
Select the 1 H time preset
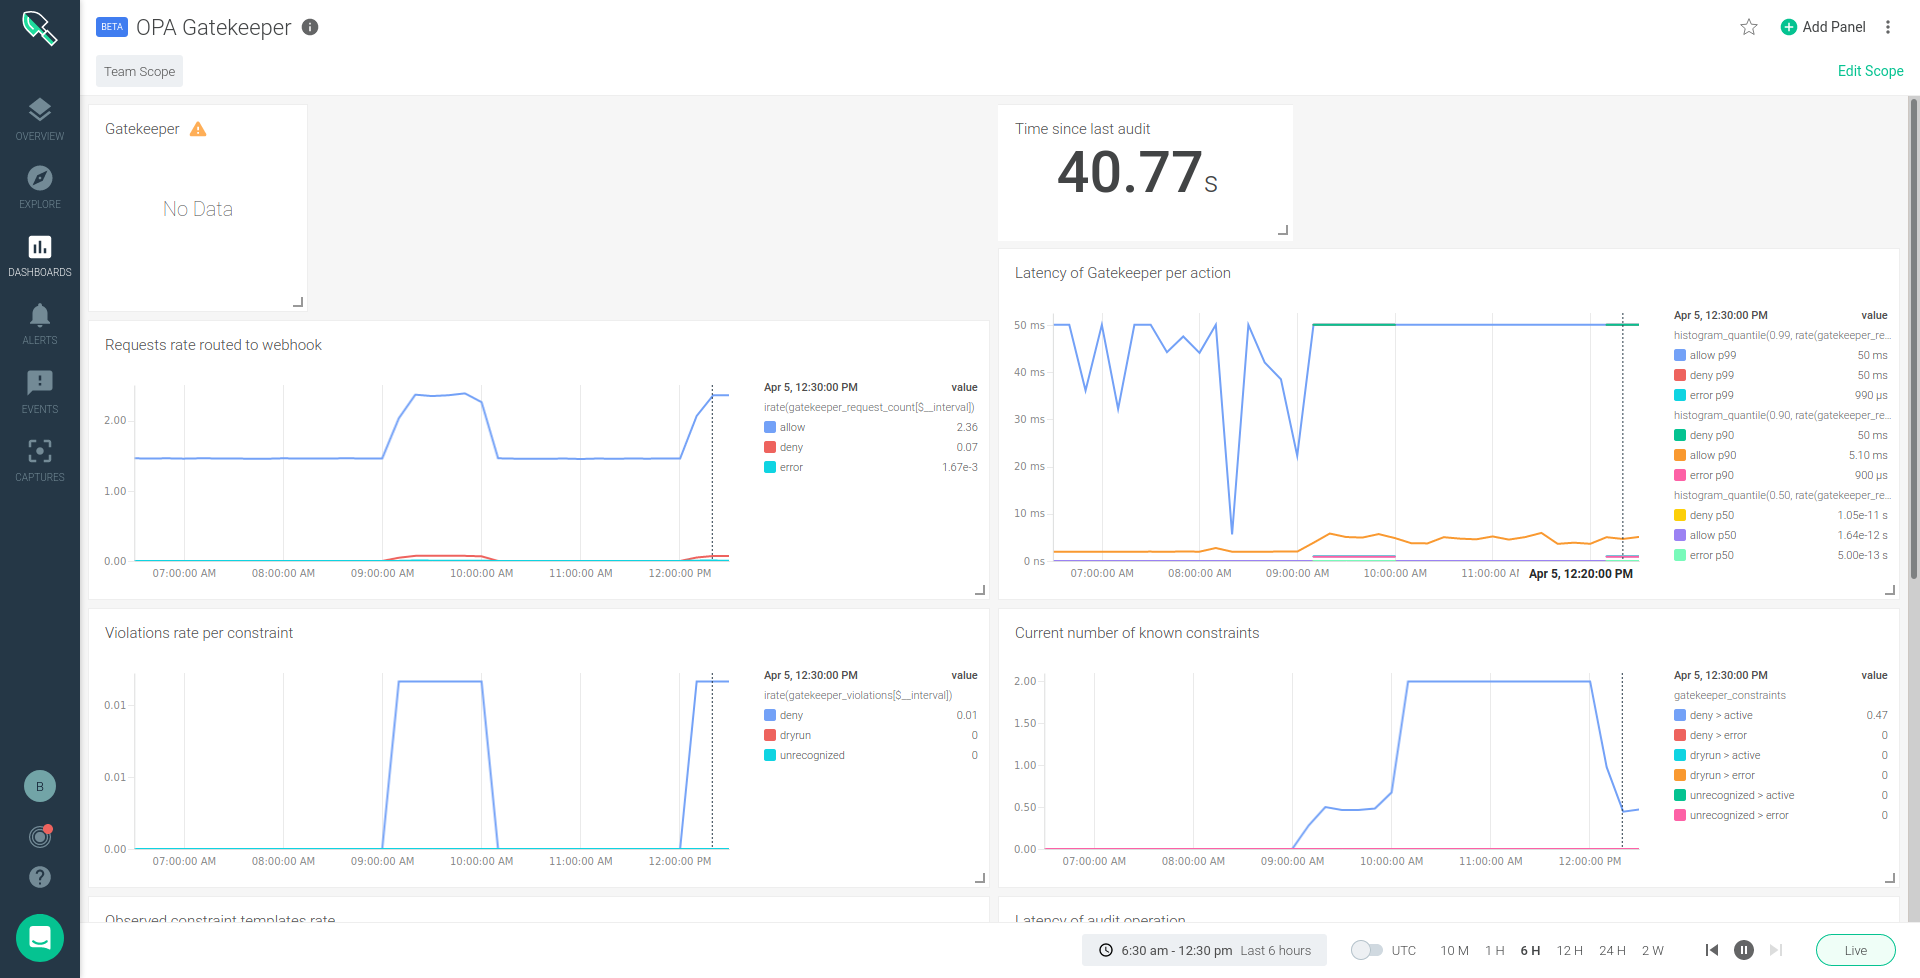[x=1495, y=951]
